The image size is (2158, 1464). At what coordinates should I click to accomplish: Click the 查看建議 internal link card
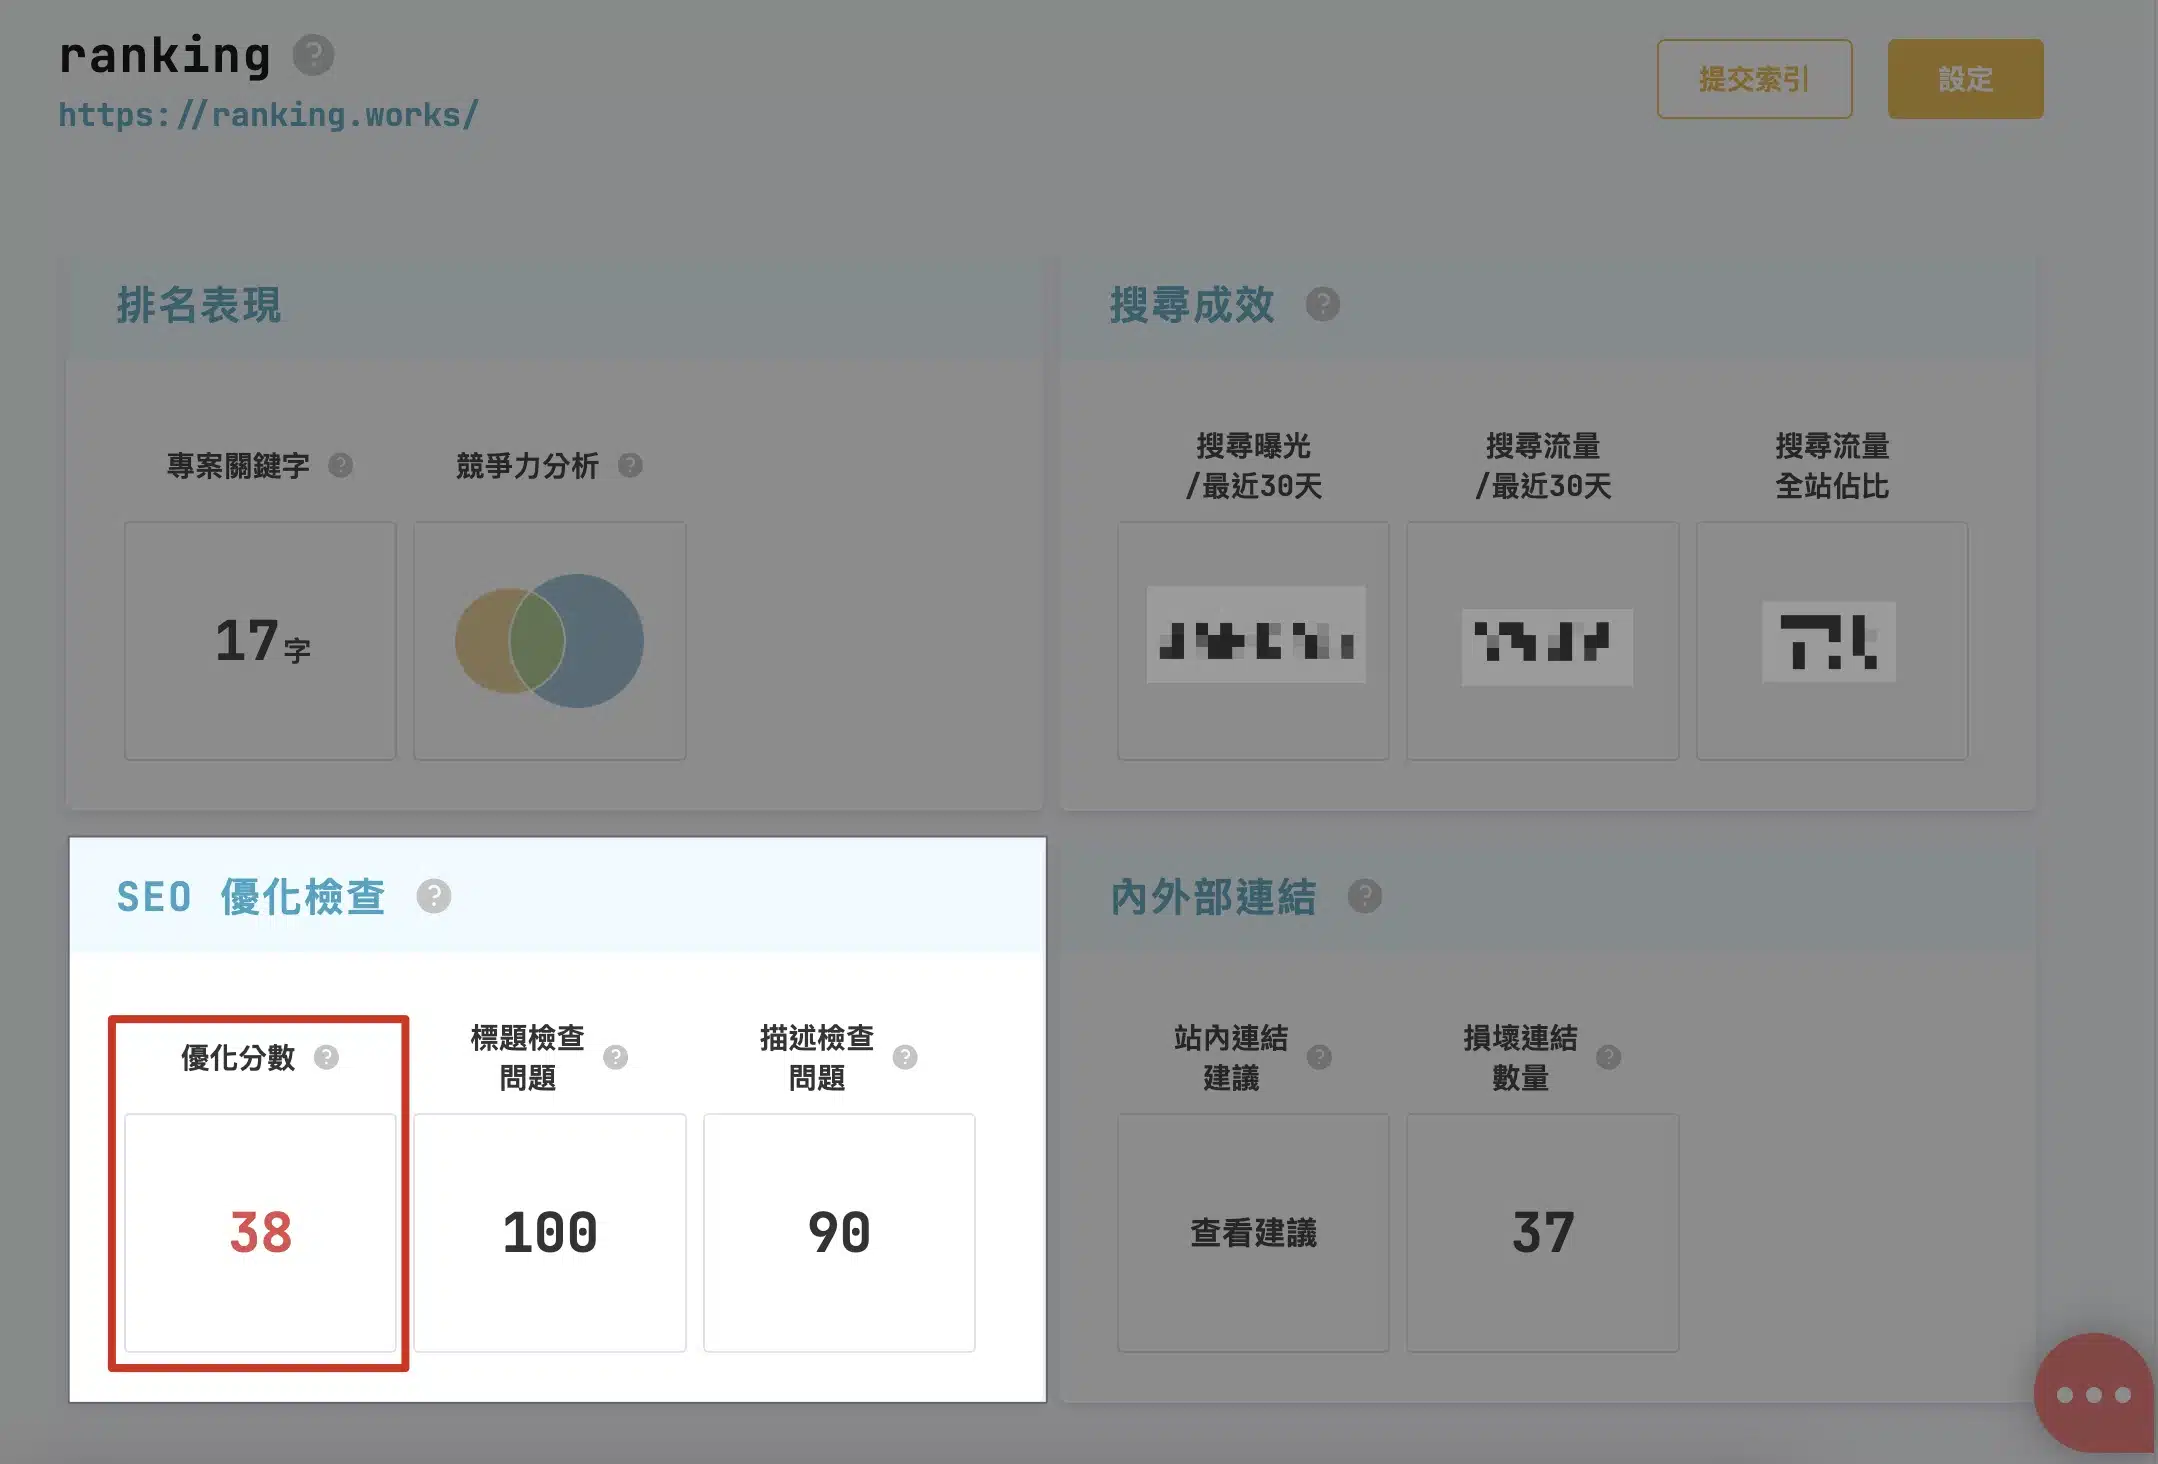[1253, 1232]
